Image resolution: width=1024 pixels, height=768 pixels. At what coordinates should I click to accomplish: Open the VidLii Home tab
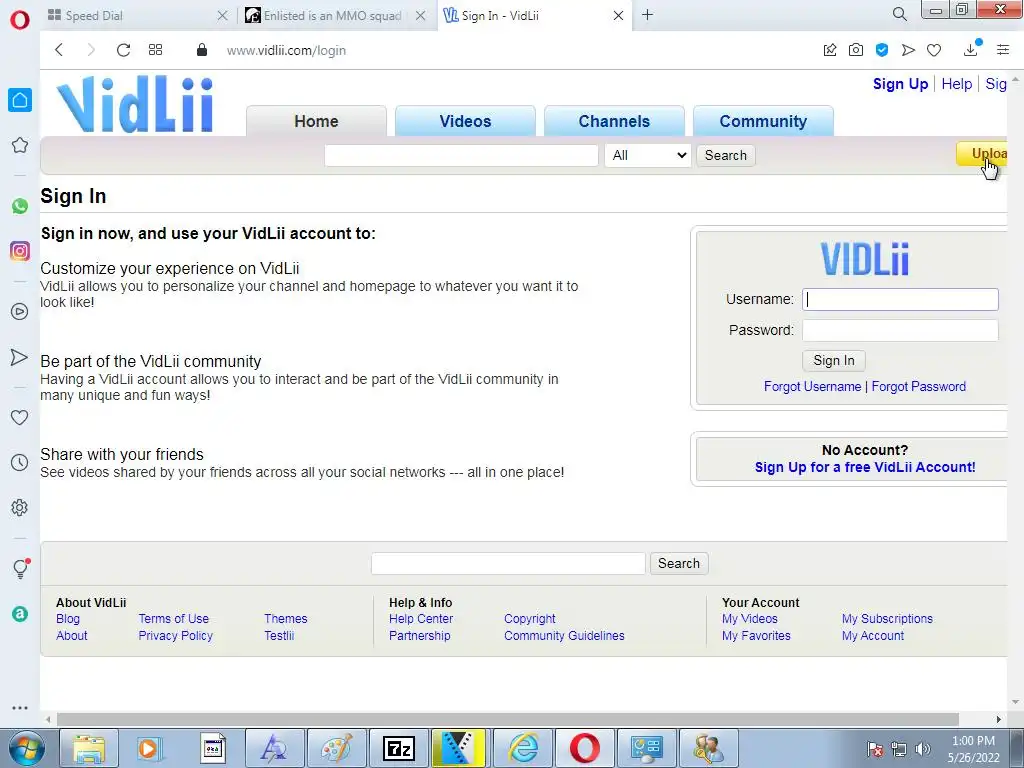(x=316, y=121)
